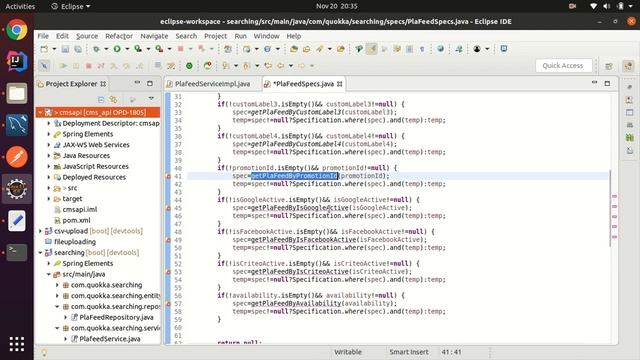Click the Debug bug toolbar icon
The width and height of the screenshot is (640, 360).
pos(96,49)
